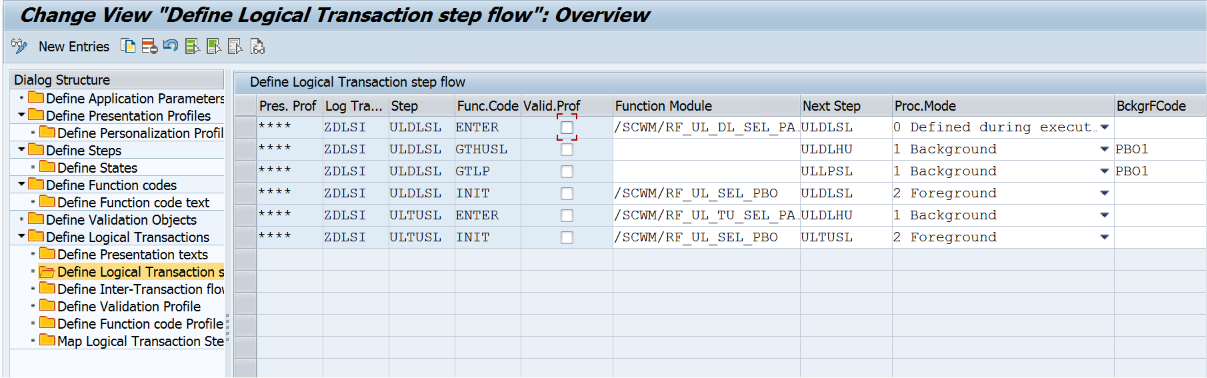This screenshot has width=1207, height=378.
Task: Collapse the Define Logical Transactions node arrow
Action: tap(21, 237)
